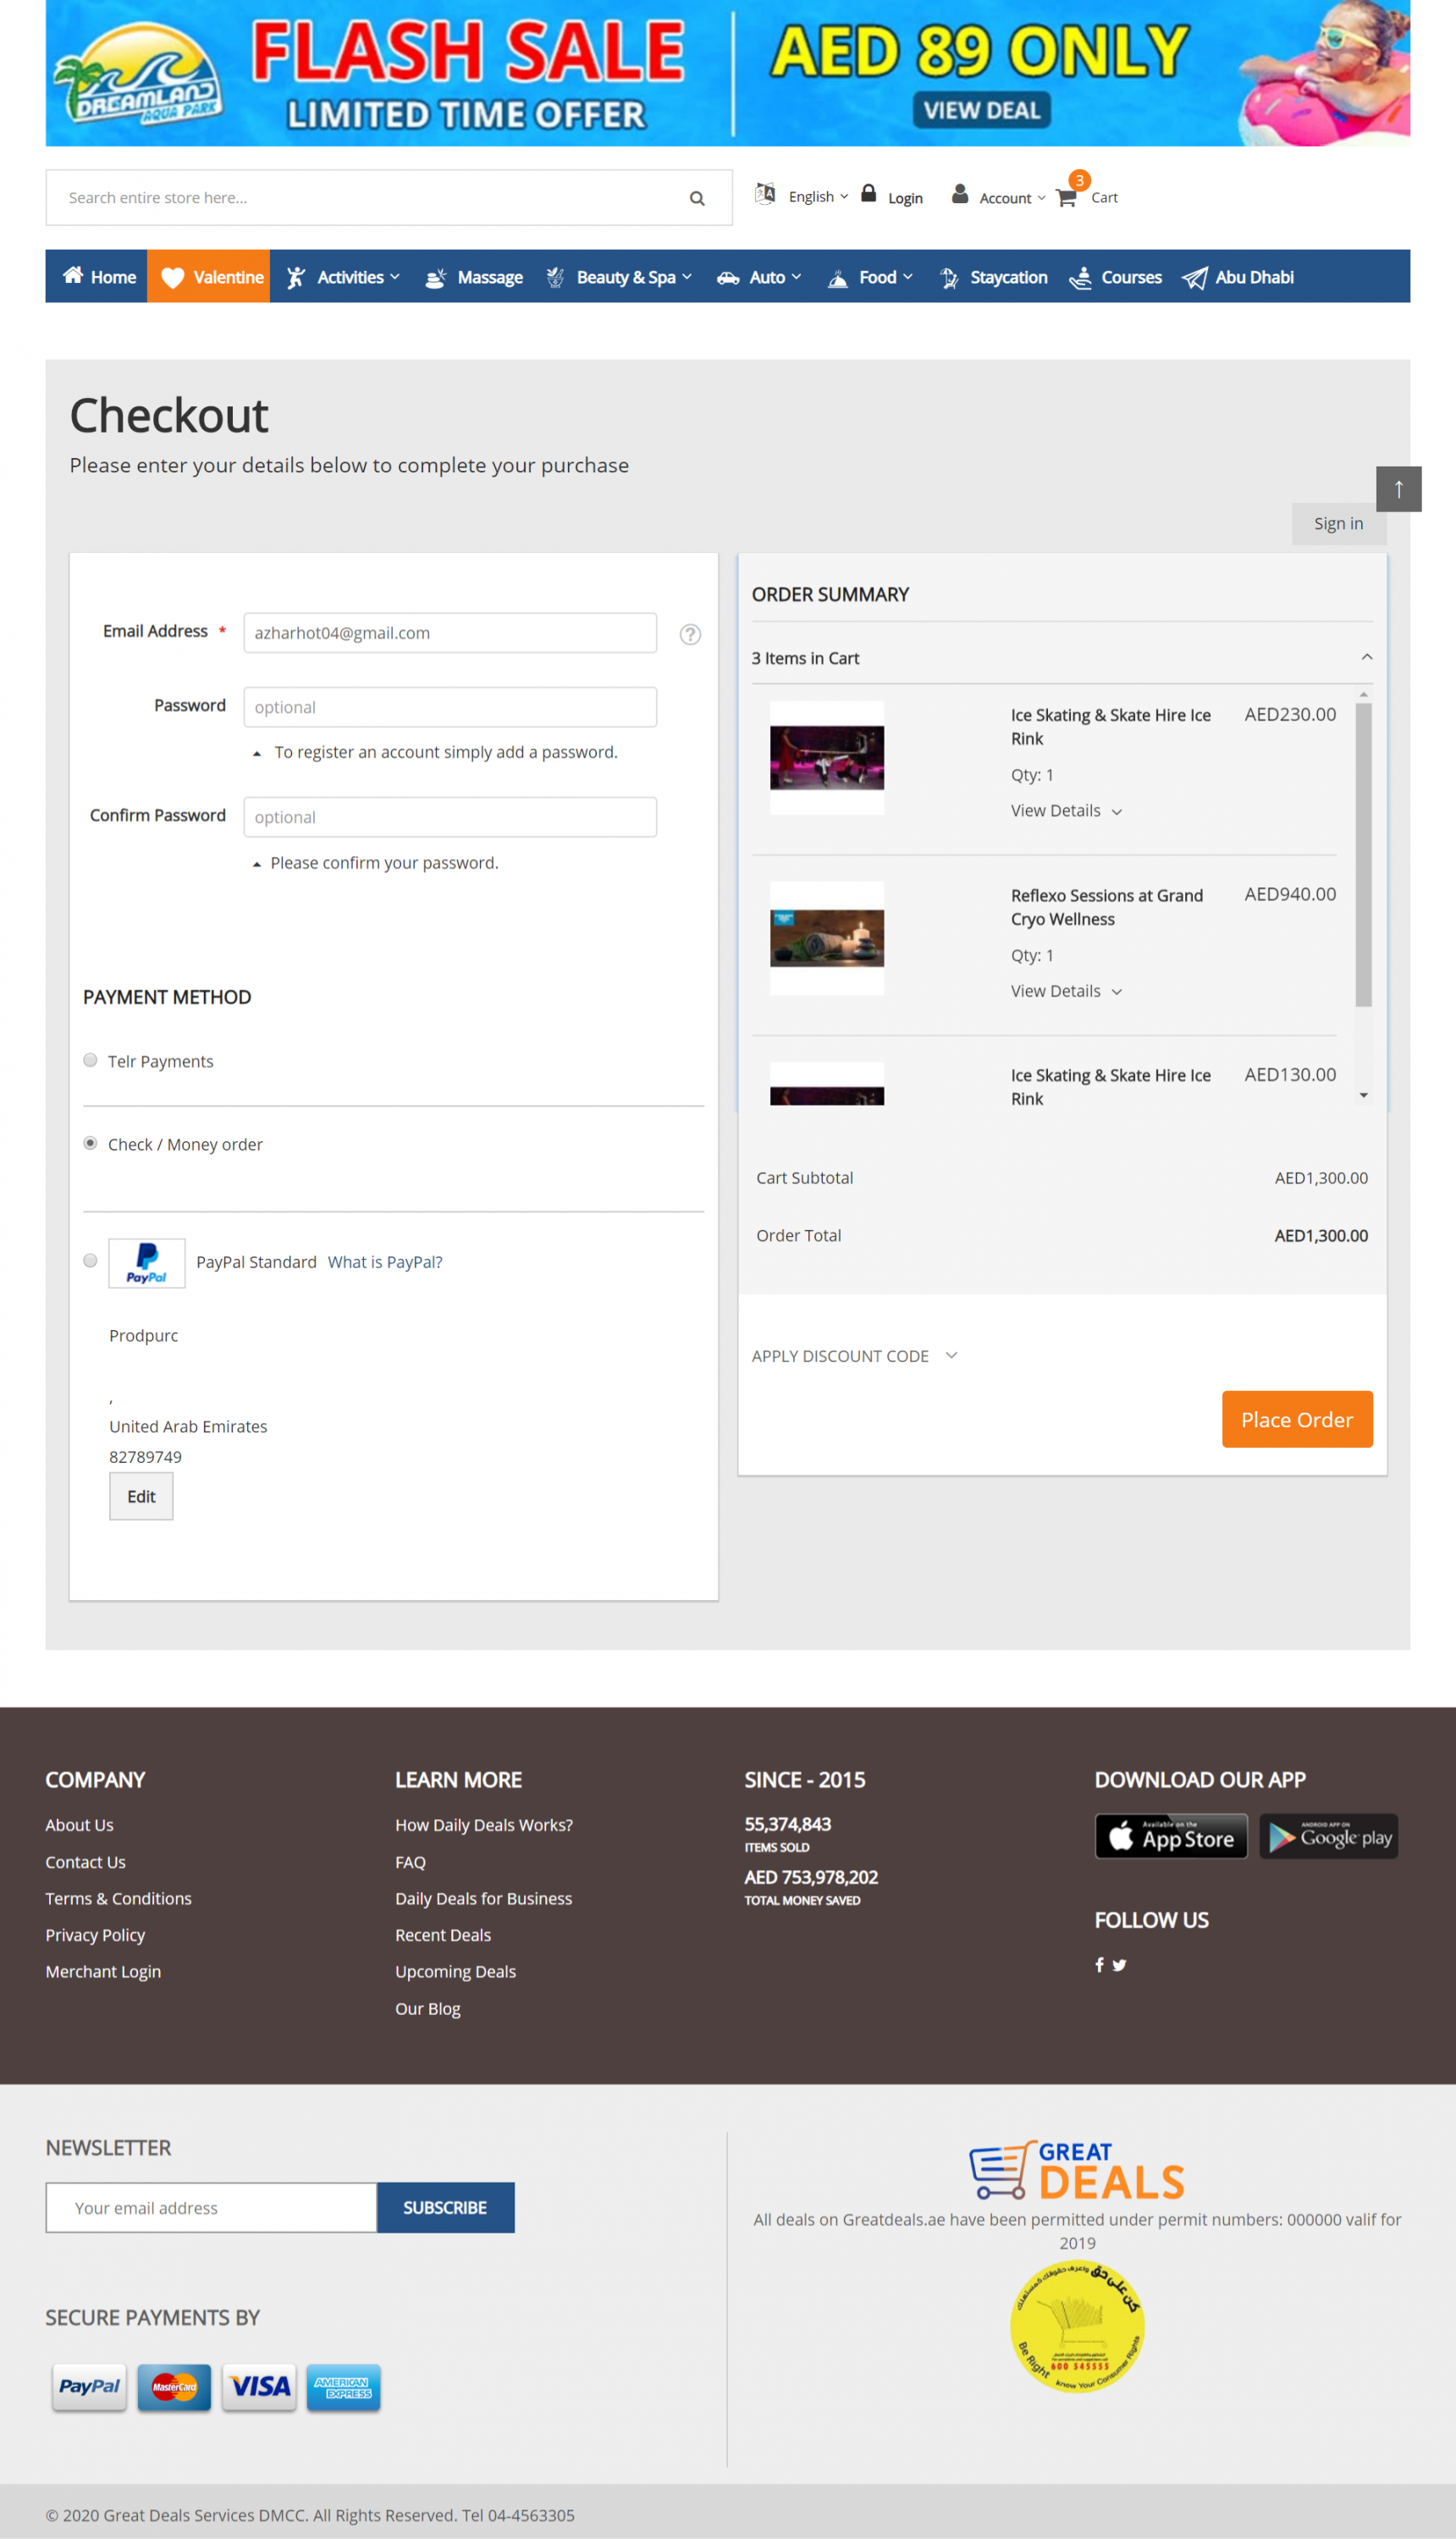Click the PayPal logo in payment method
Image resolution: width=1456 pixels, height=2539 pixels.
[x=147, y=1262]
